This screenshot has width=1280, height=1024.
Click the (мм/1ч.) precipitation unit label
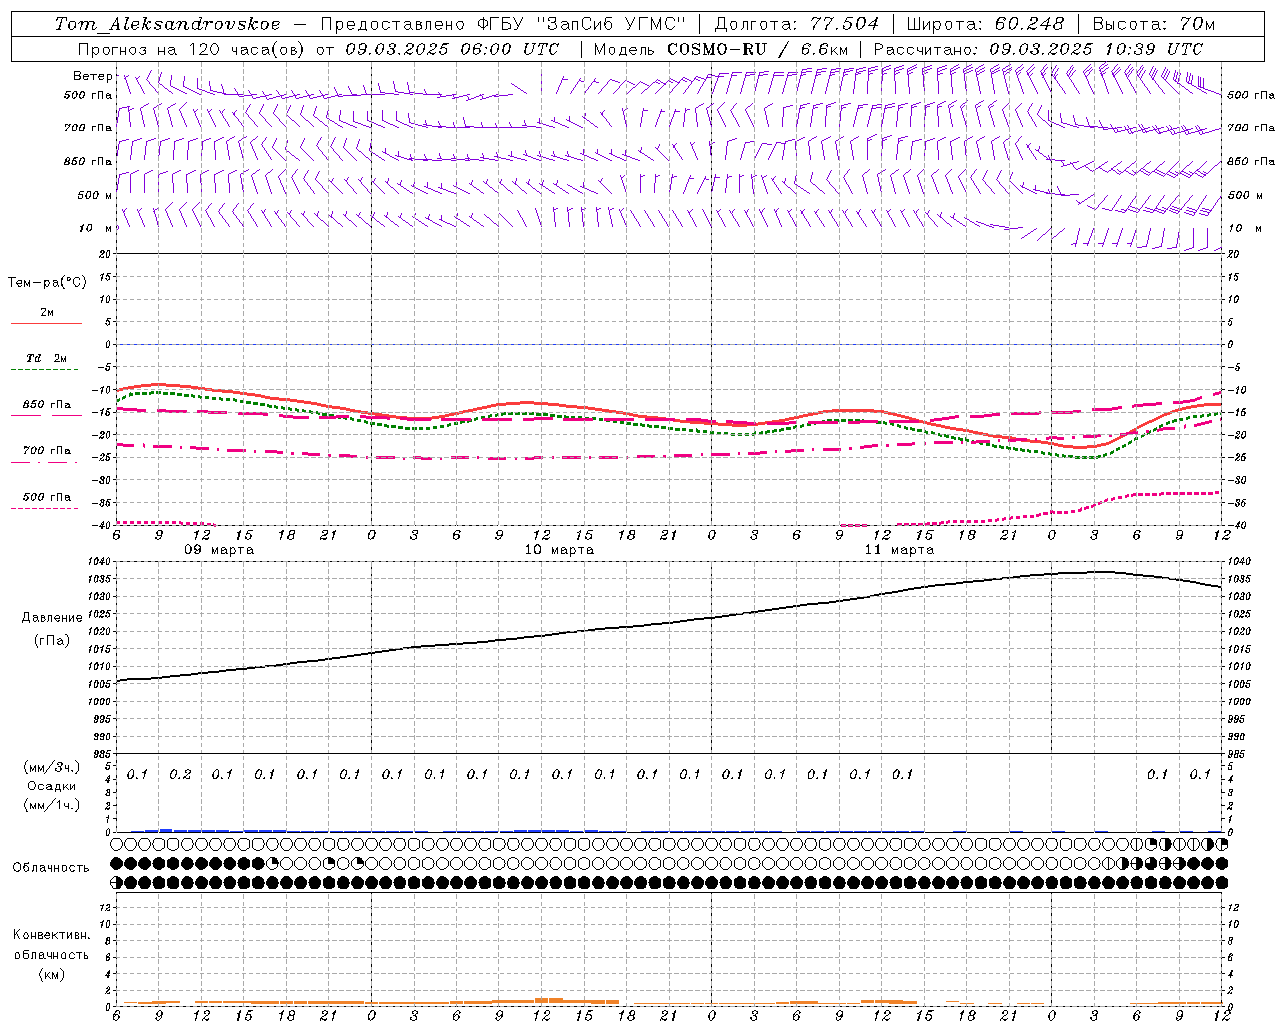[x=52, y=806]
